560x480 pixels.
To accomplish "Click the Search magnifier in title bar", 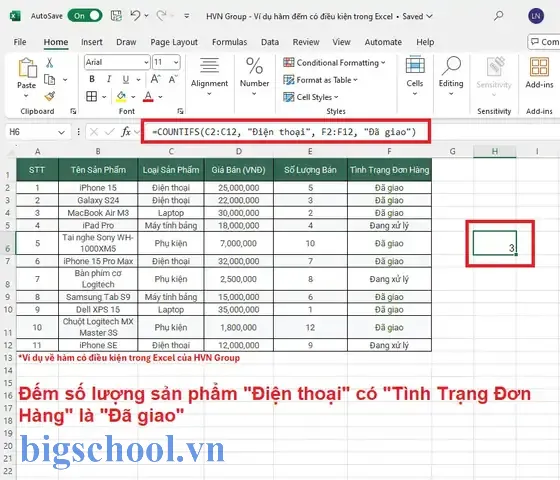I will (499, 15).
